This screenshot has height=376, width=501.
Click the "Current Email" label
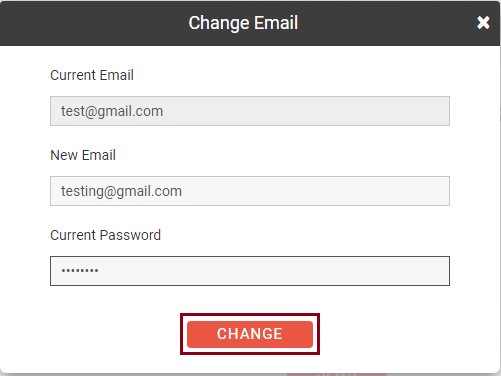92,75
